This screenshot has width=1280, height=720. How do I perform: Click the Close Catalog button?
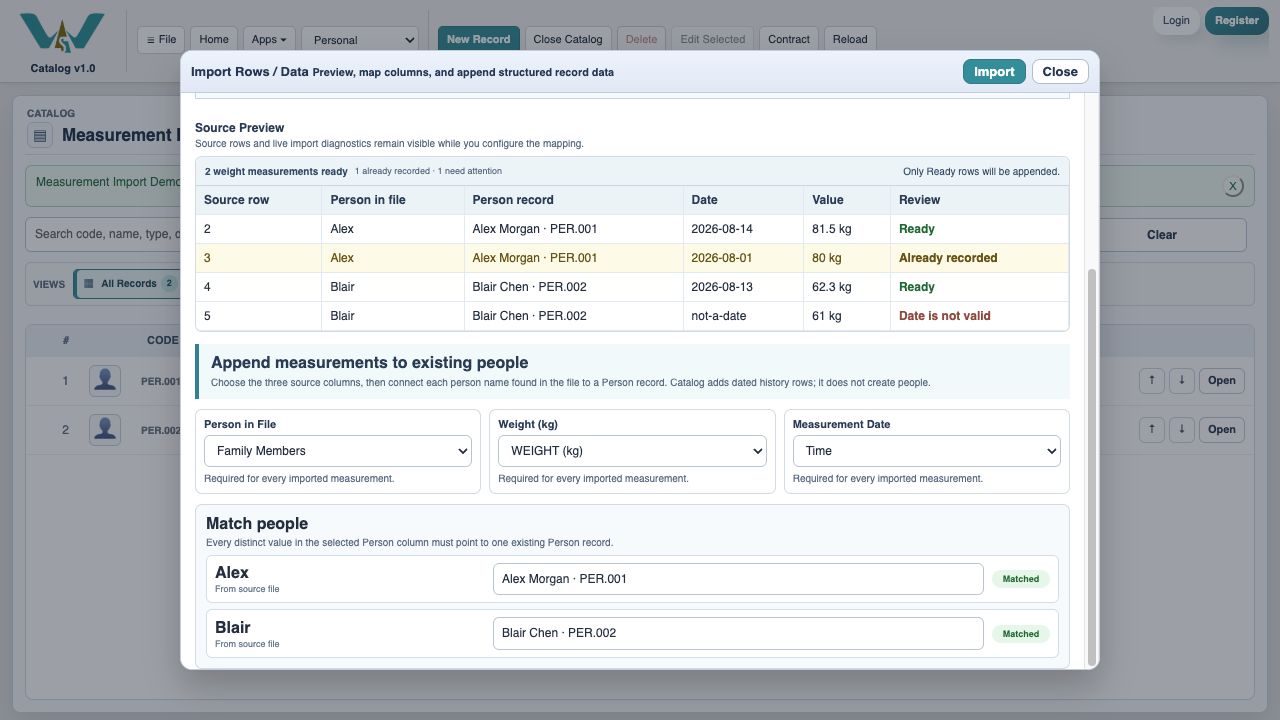tap(568, 39)
